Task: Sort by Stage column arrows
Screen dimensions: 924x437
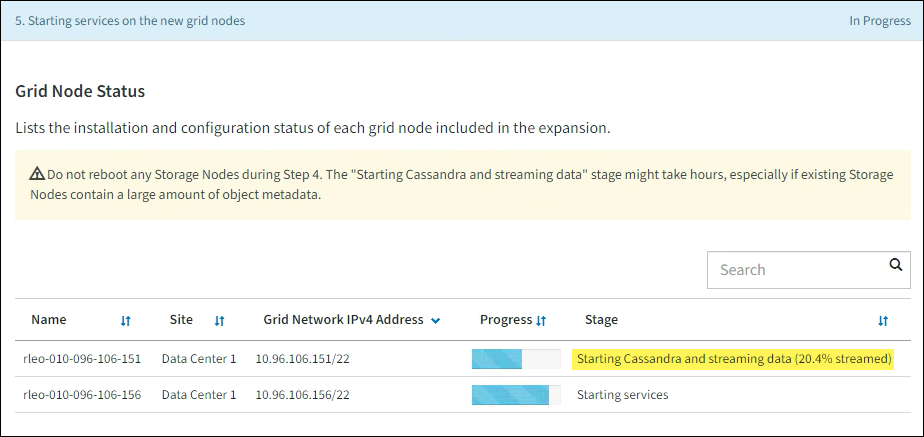Action: tap(883, 321)
